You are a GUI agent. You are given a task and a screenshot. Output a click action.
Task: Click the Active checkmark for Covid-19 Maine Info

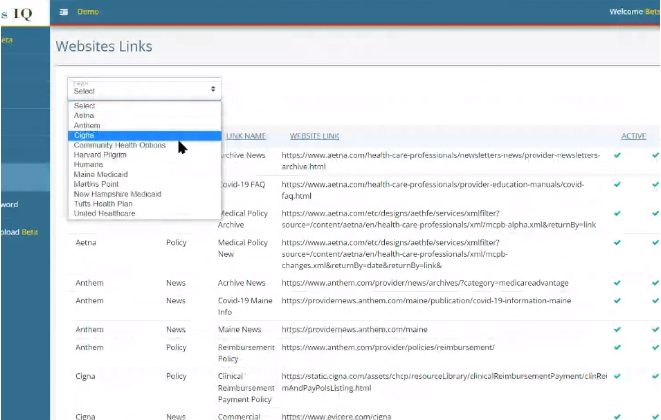[617, 299]
